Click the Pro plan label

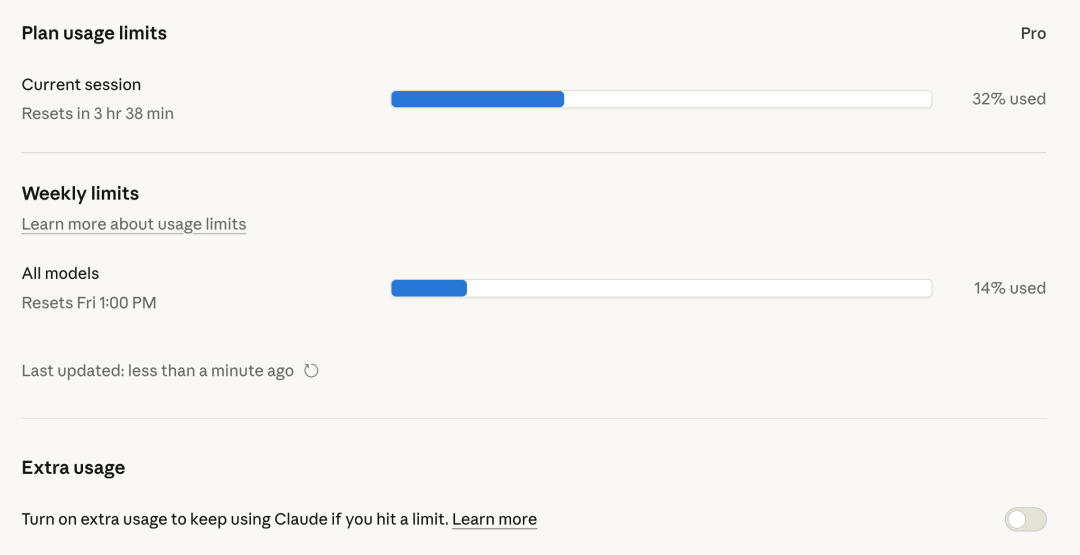pyautogui.click(x=1033, y=33)
